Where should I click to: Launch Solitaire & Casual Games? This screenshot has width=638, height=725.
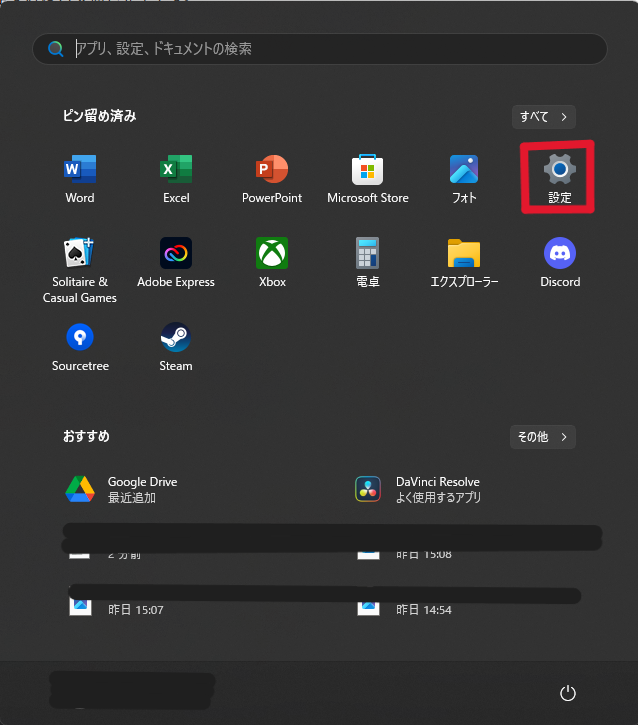pos(80,271)
